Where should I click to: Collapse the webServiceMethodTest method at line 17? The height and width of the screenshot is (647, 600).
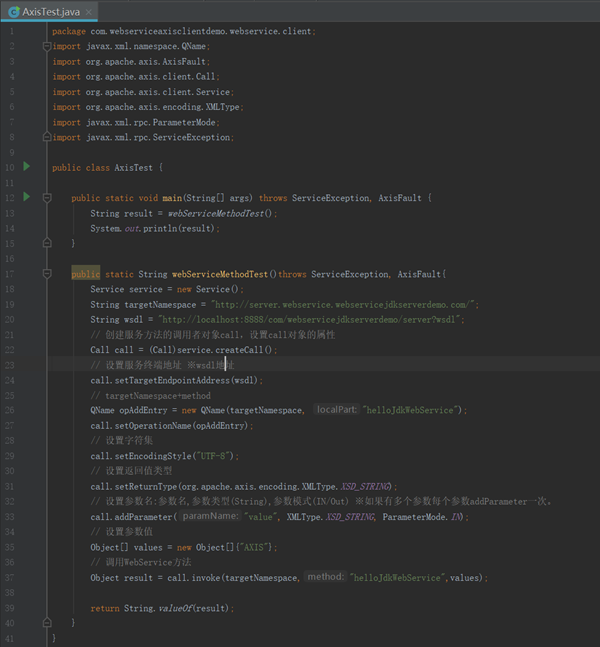pos(47,274)
